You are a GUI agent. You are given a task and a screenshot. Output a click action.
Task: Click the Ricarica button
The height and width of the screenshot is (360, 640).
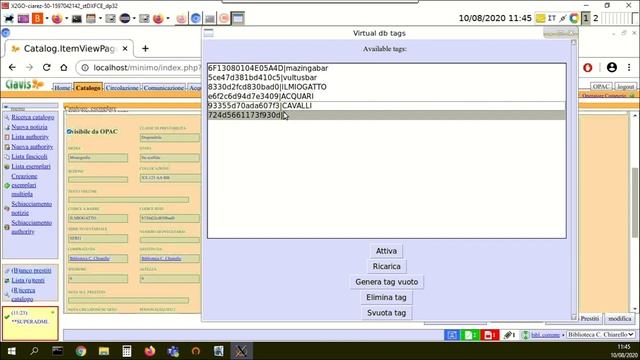click(386, 267)
